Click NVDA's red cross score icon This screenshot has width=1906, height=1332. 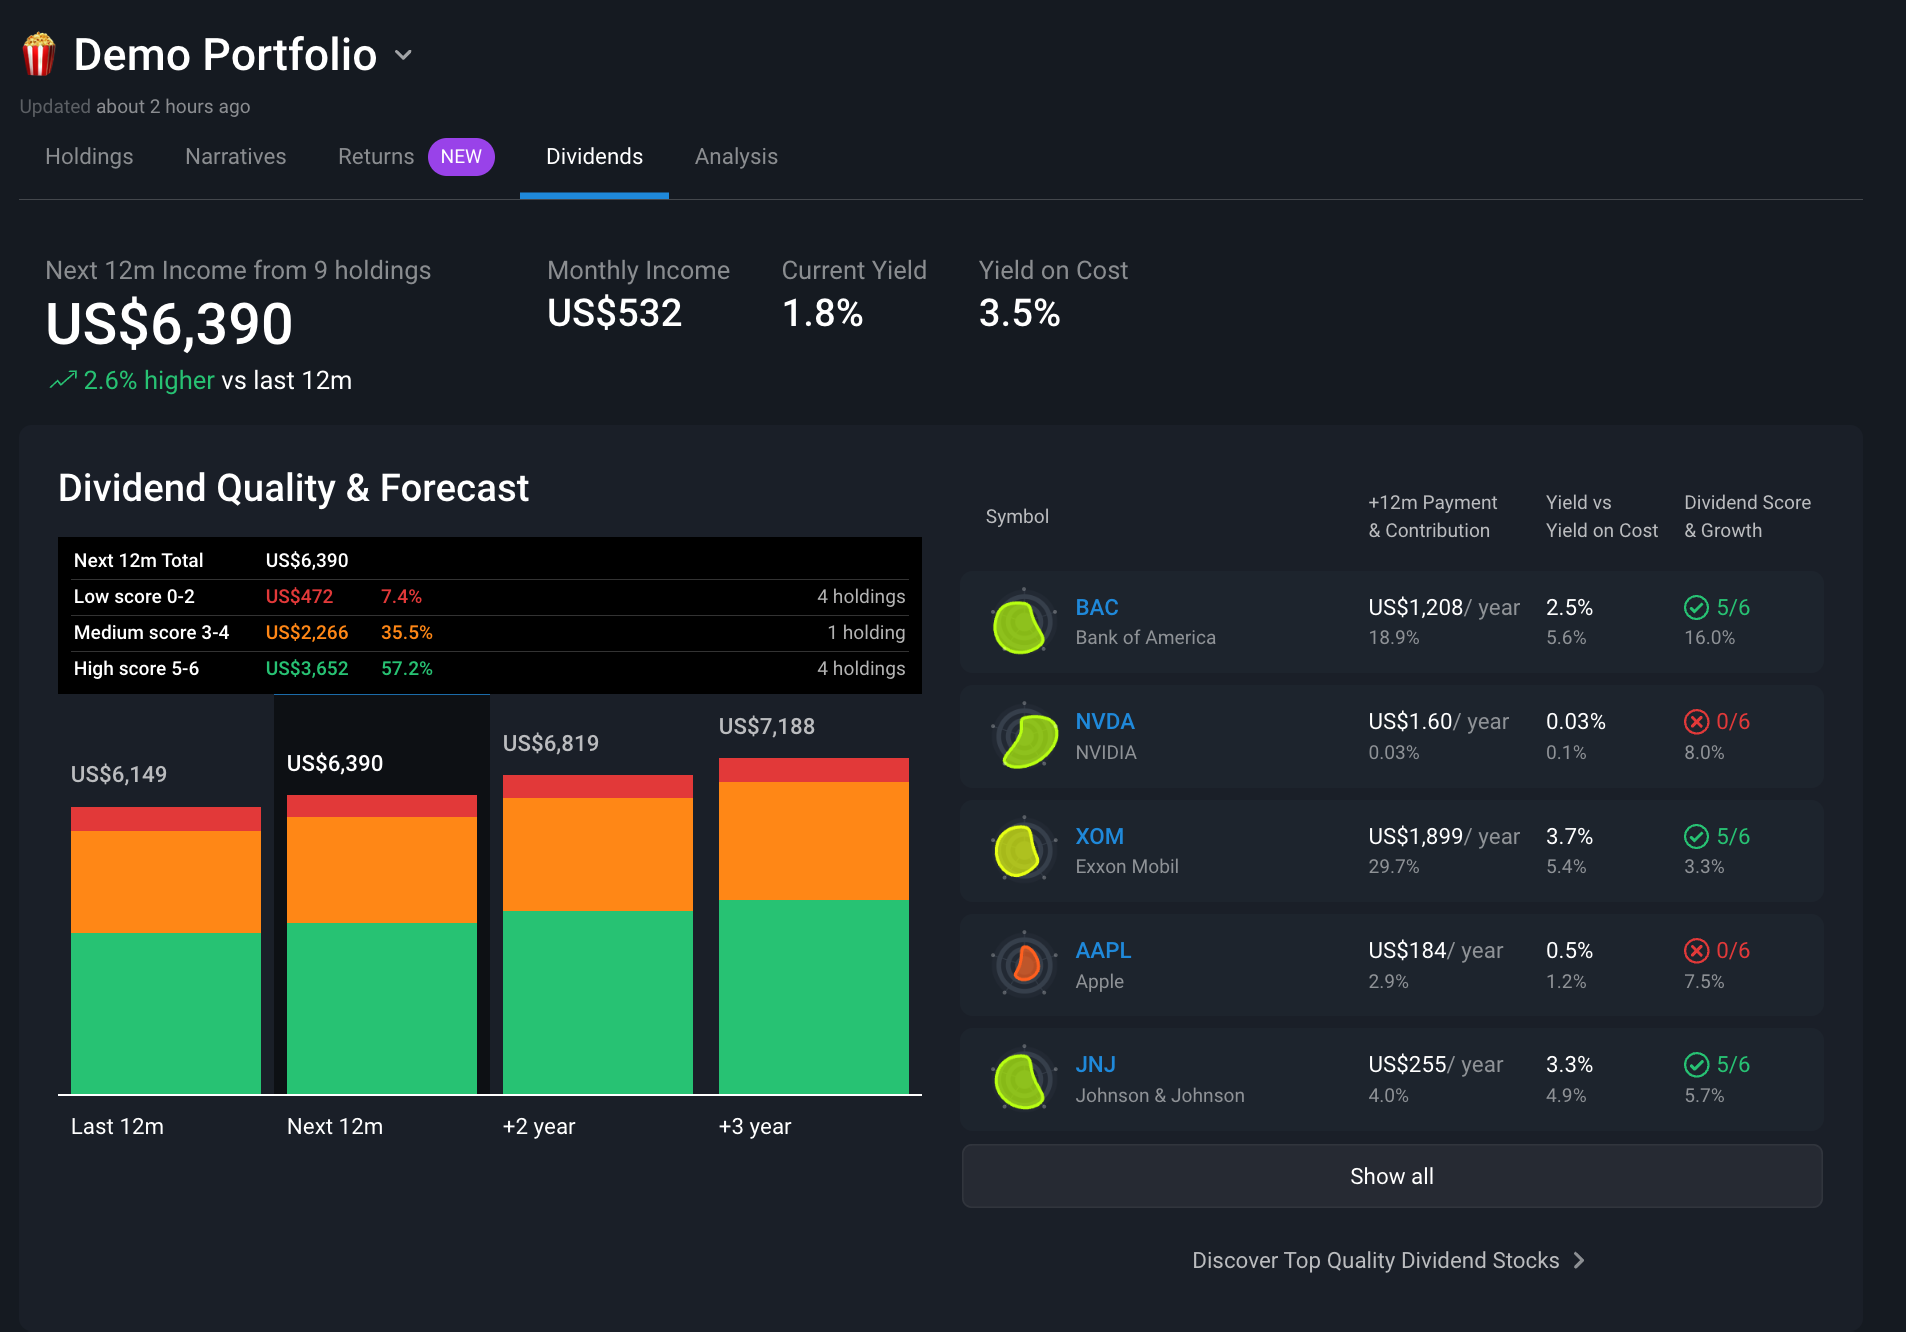[x=1696, y=721]
